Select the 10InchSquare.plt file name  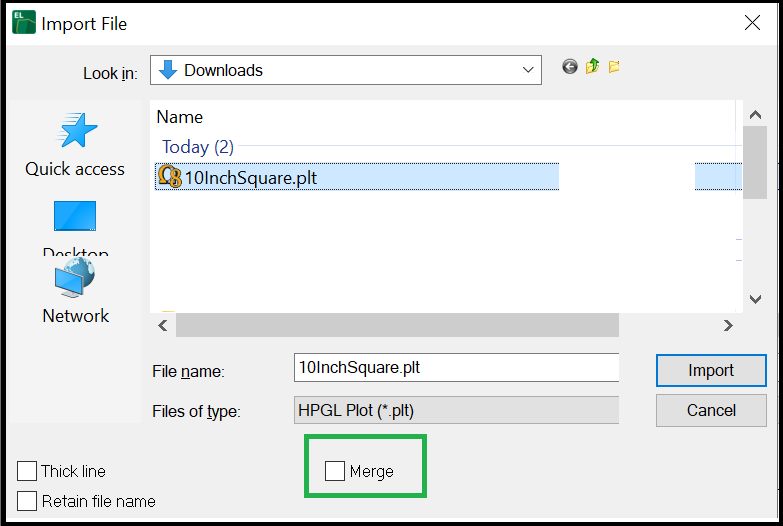pyautogui.click(x=251, y=178)
